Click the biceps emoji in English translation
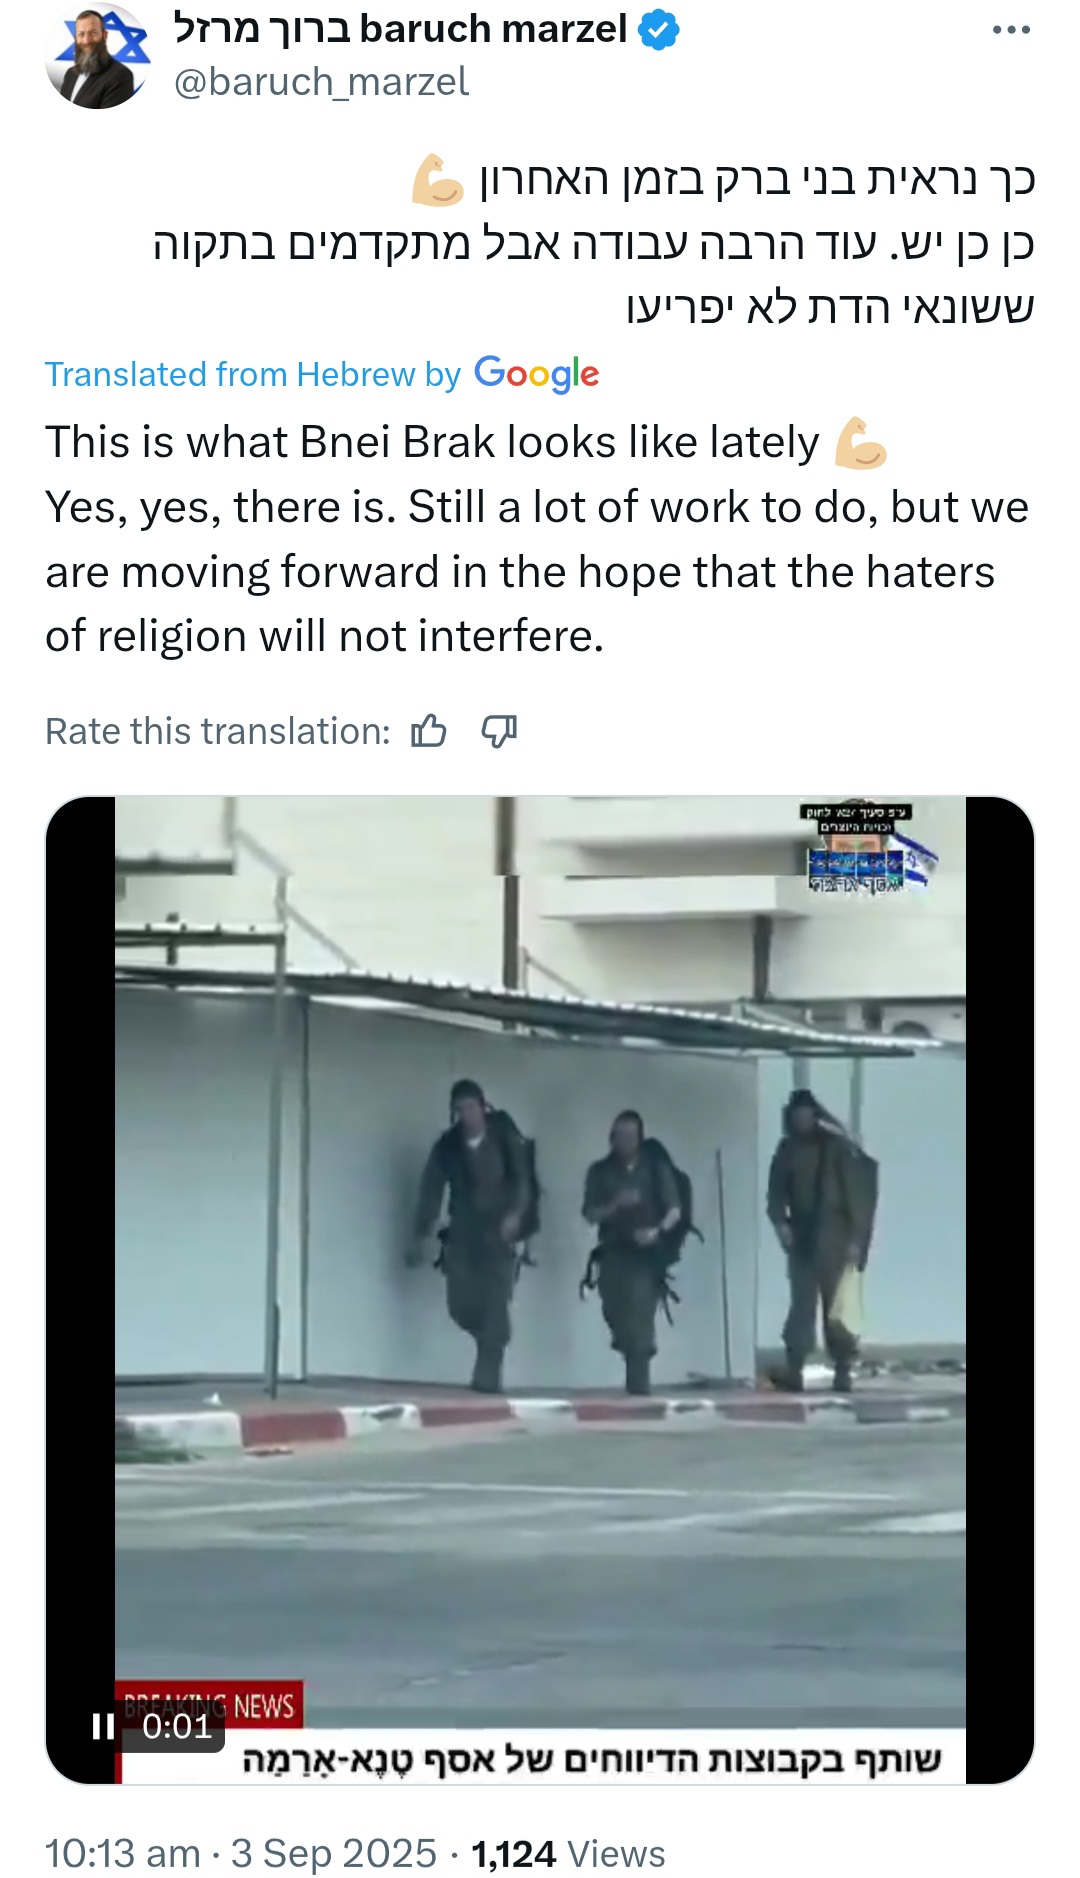This screenshot has height=1878, width=1080. (x=861, y=444)
